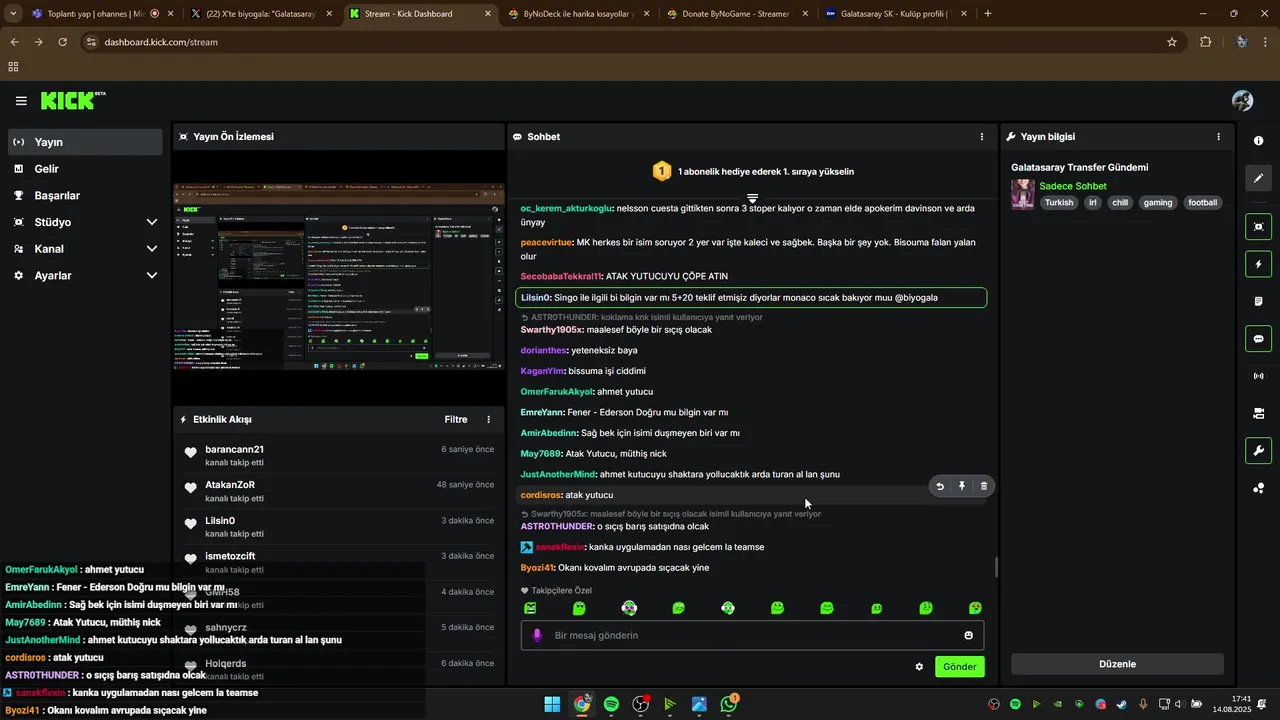Open the profile avatar menu
The width and height of the screenshot is (1280, 720).
click(x=1242, y=101)
